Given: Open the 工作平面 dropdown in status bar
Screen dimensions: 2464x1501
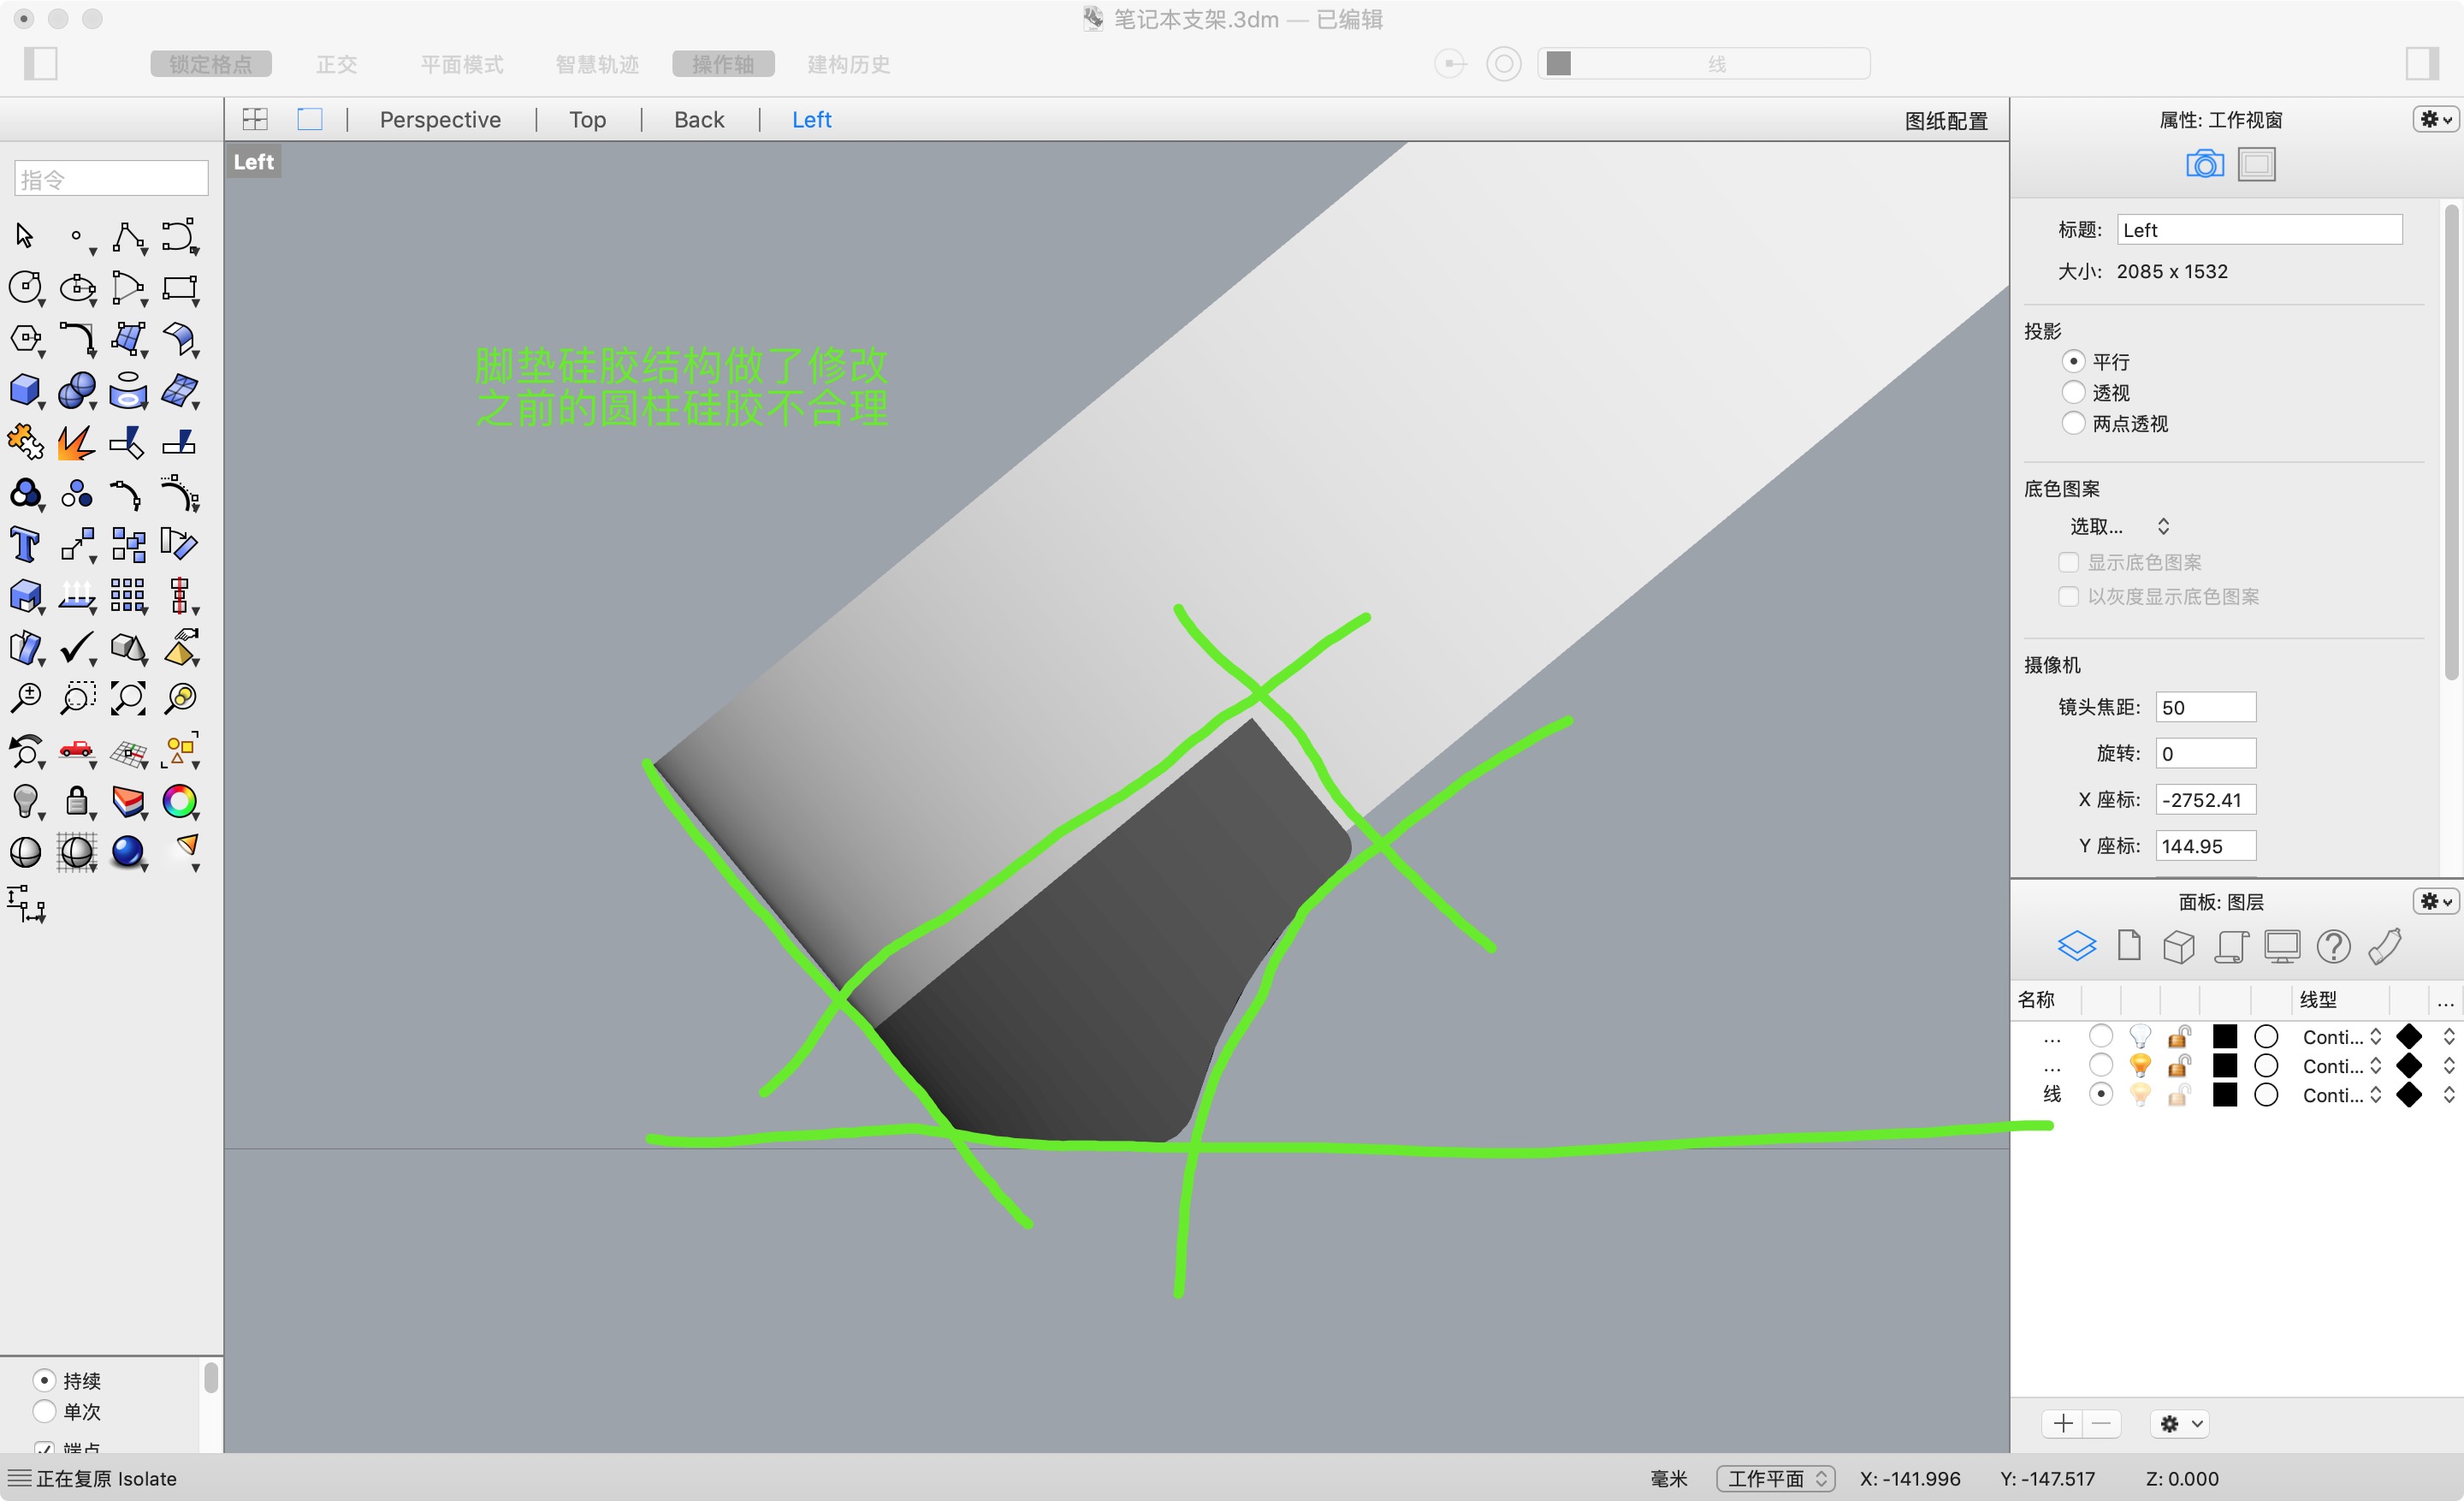Looking at the screenshot, I should click(x=1776, y=1478).
